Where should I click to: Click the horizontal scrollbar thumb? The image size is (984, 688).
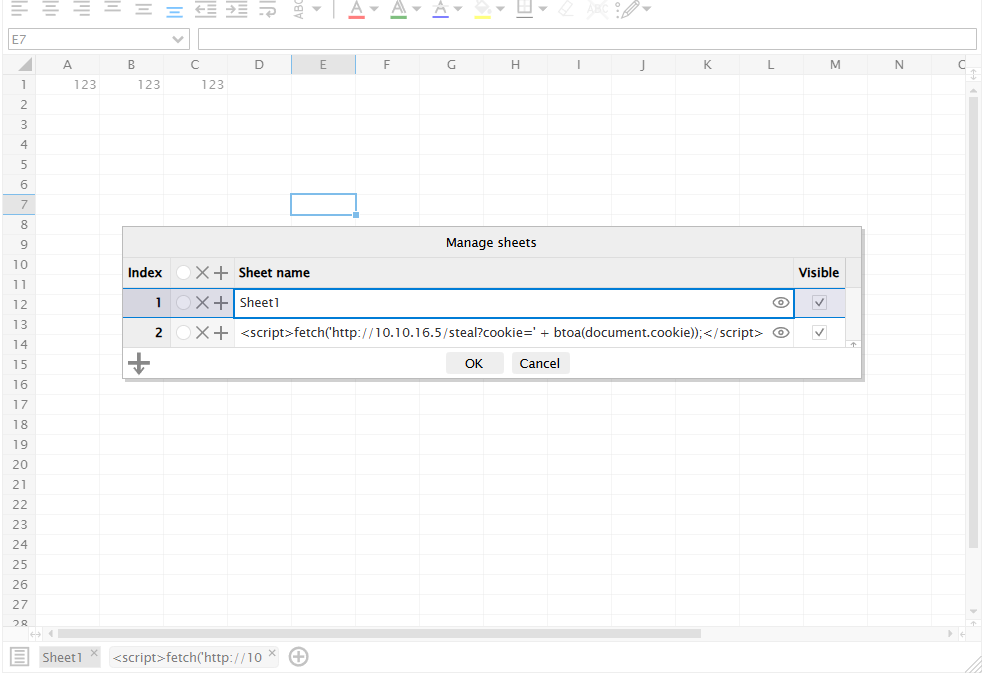pos(379,634)
